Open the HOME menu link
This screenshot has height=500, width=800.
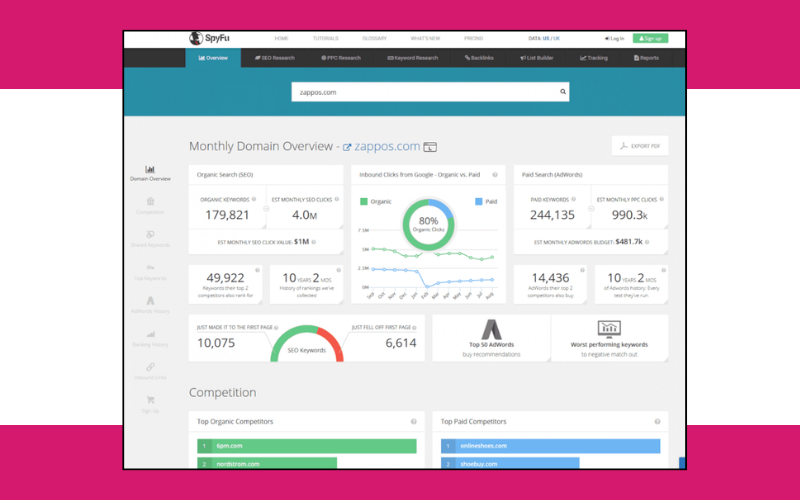tap(281, 38)
